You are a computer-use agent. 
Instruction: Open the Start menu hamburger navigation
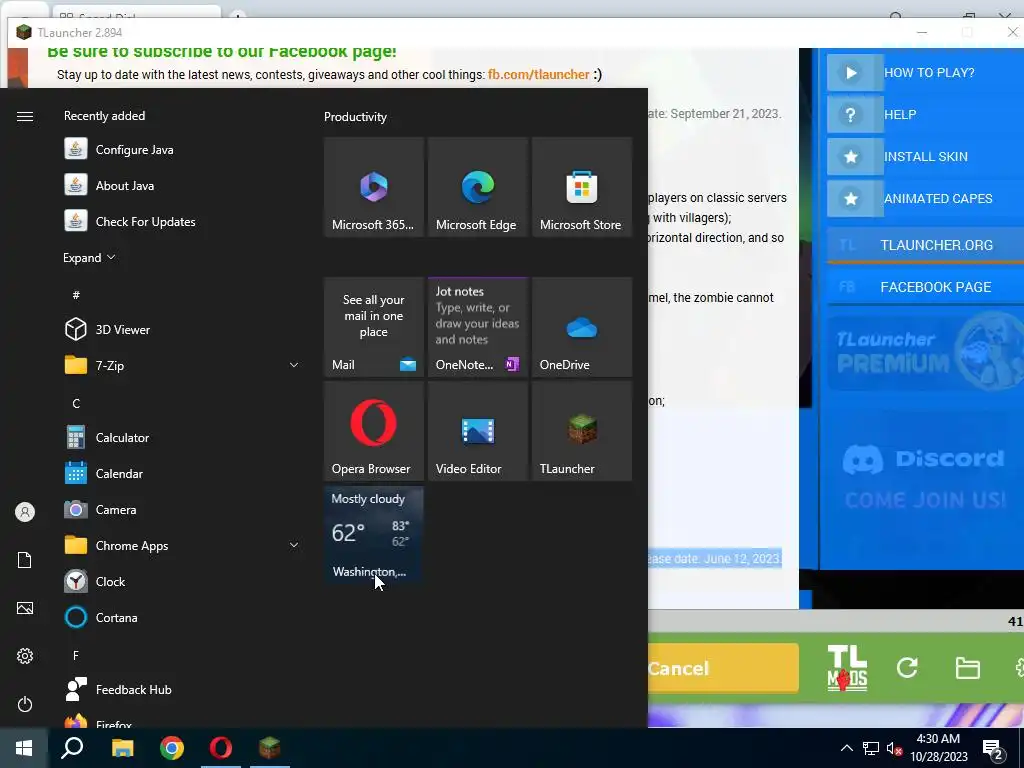(25, 116)
